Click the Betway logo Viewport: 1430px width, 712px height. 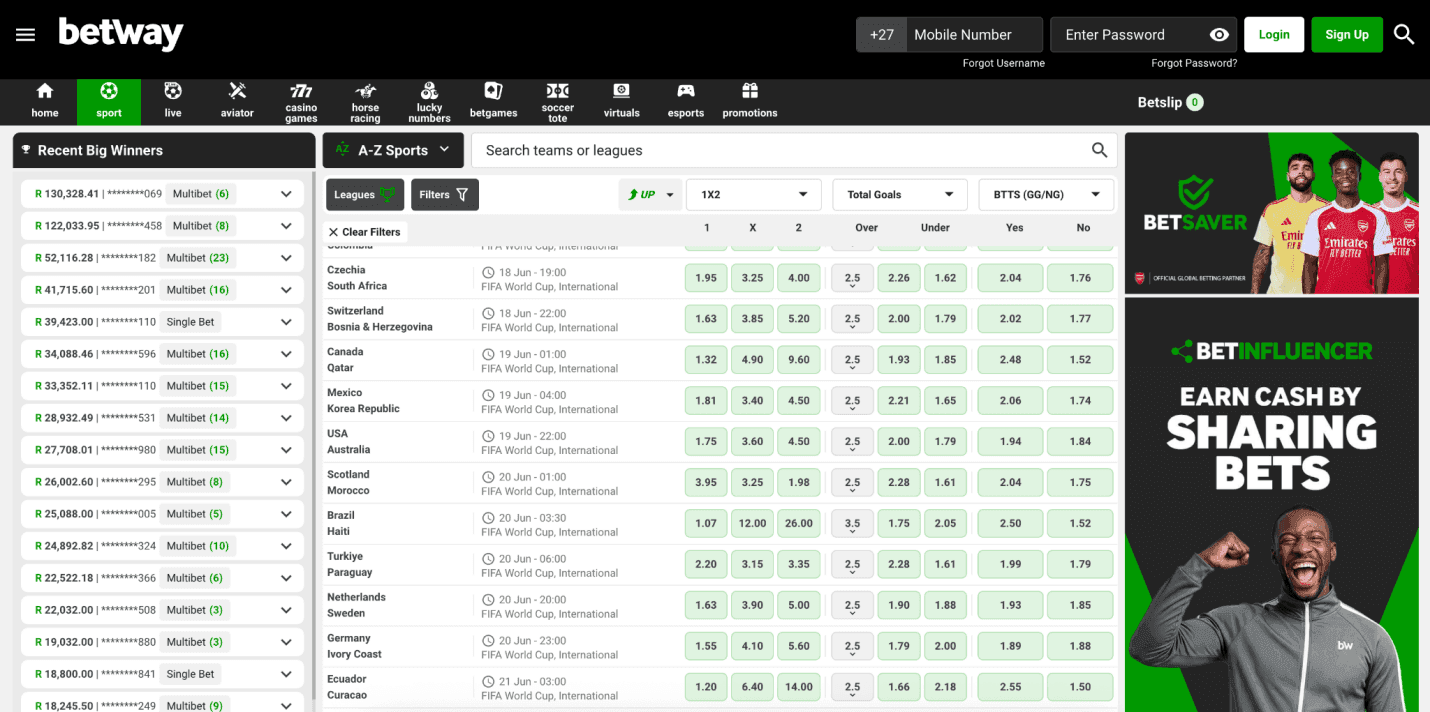(121, 34)
